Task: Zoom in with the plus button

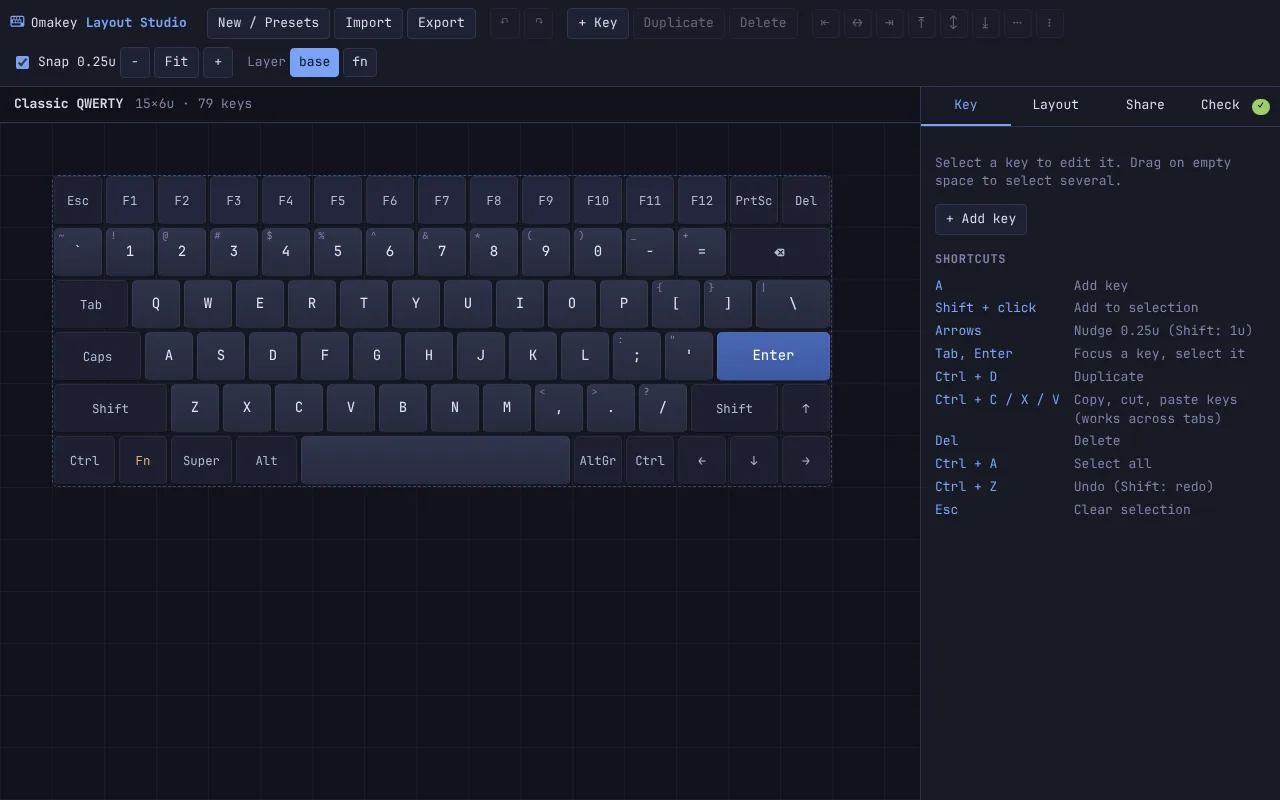Action: [218, 62]
